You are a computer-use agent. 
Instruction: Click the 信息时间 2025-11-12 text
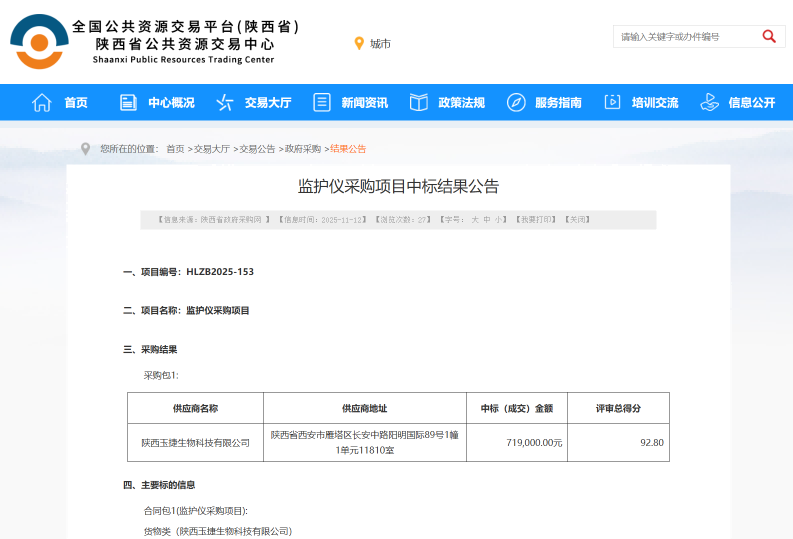322,219
